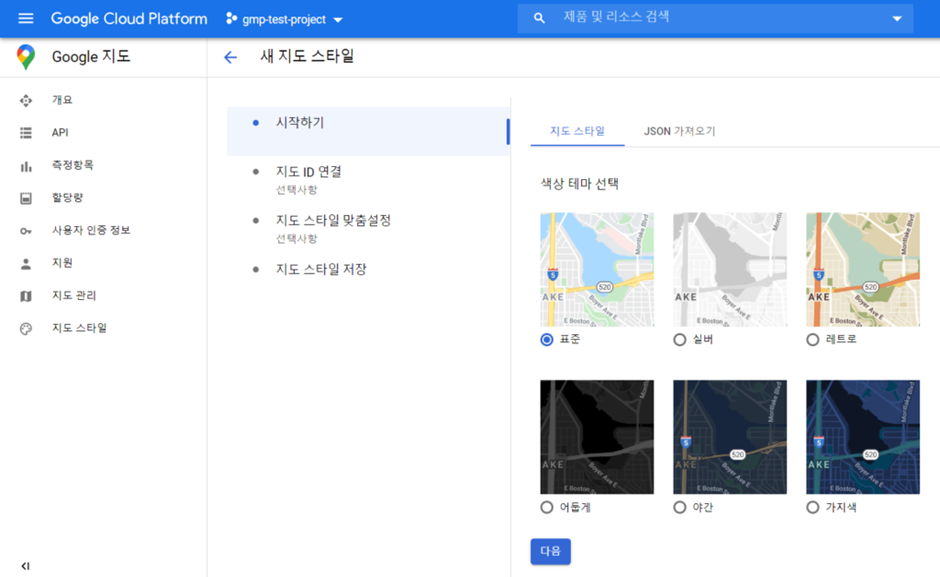Viewport: 940px width, 577px height.
Task: Click the Google Maps pin logo
Action: [26, 57]
